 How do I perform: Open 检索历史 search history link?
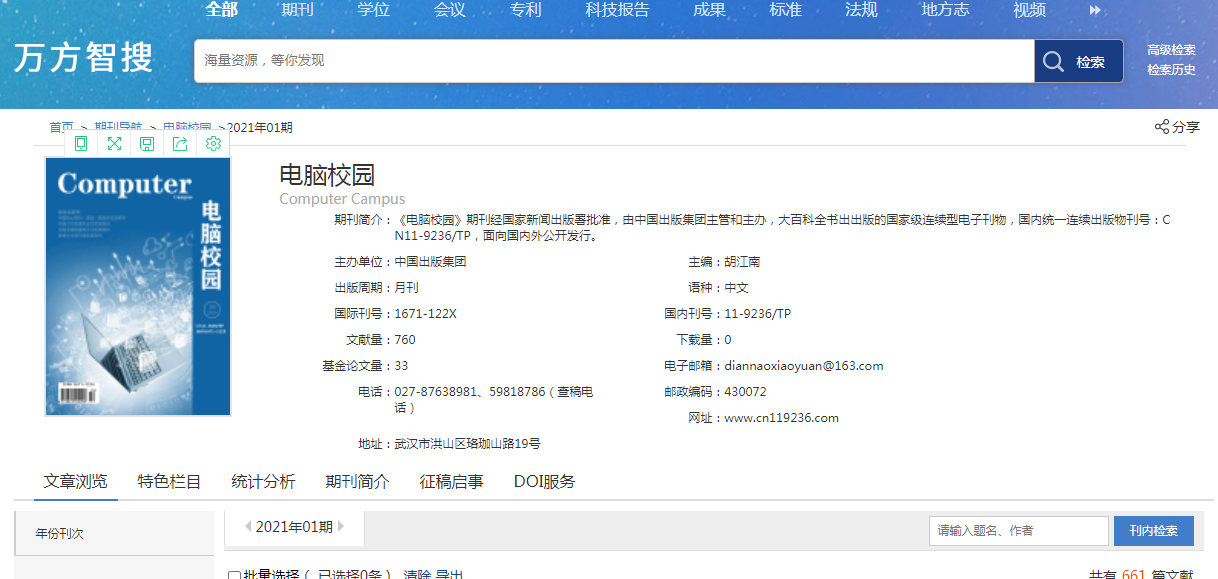[1171, 70]
